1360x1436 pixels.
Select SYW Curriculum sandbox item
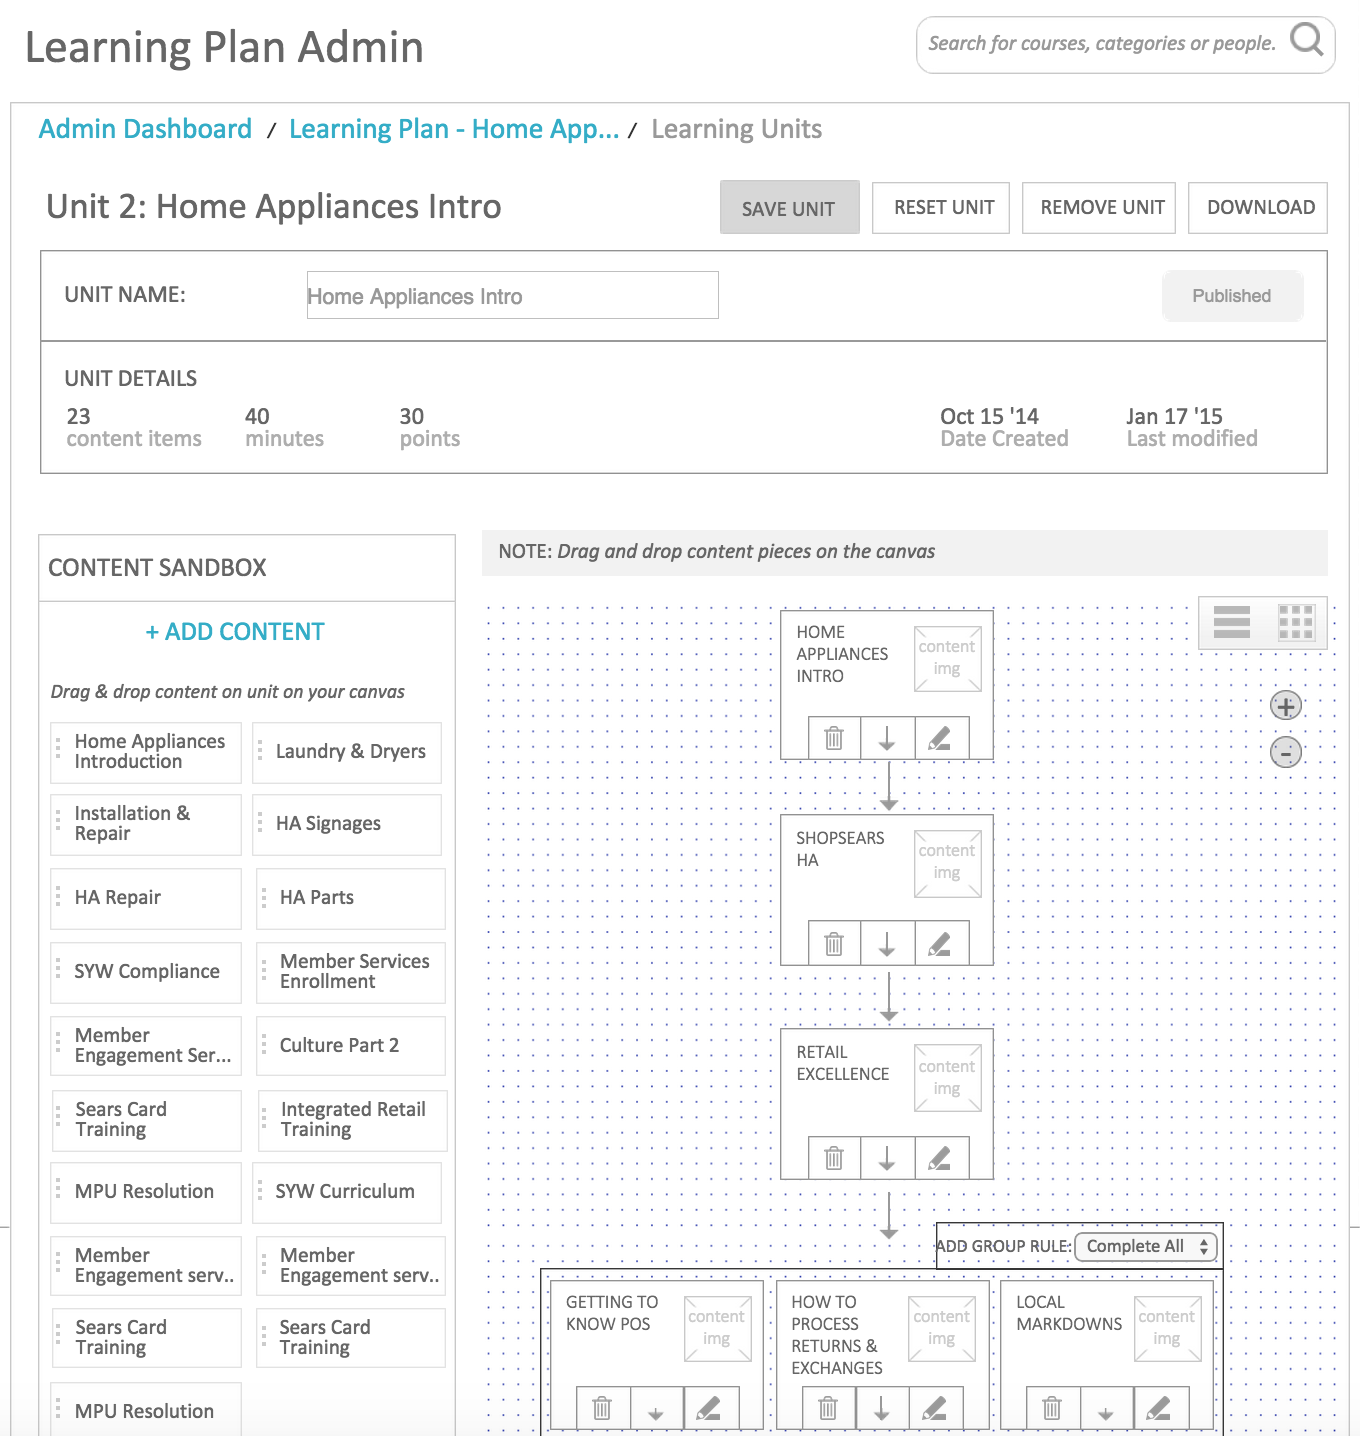(x=347, y=1192)
